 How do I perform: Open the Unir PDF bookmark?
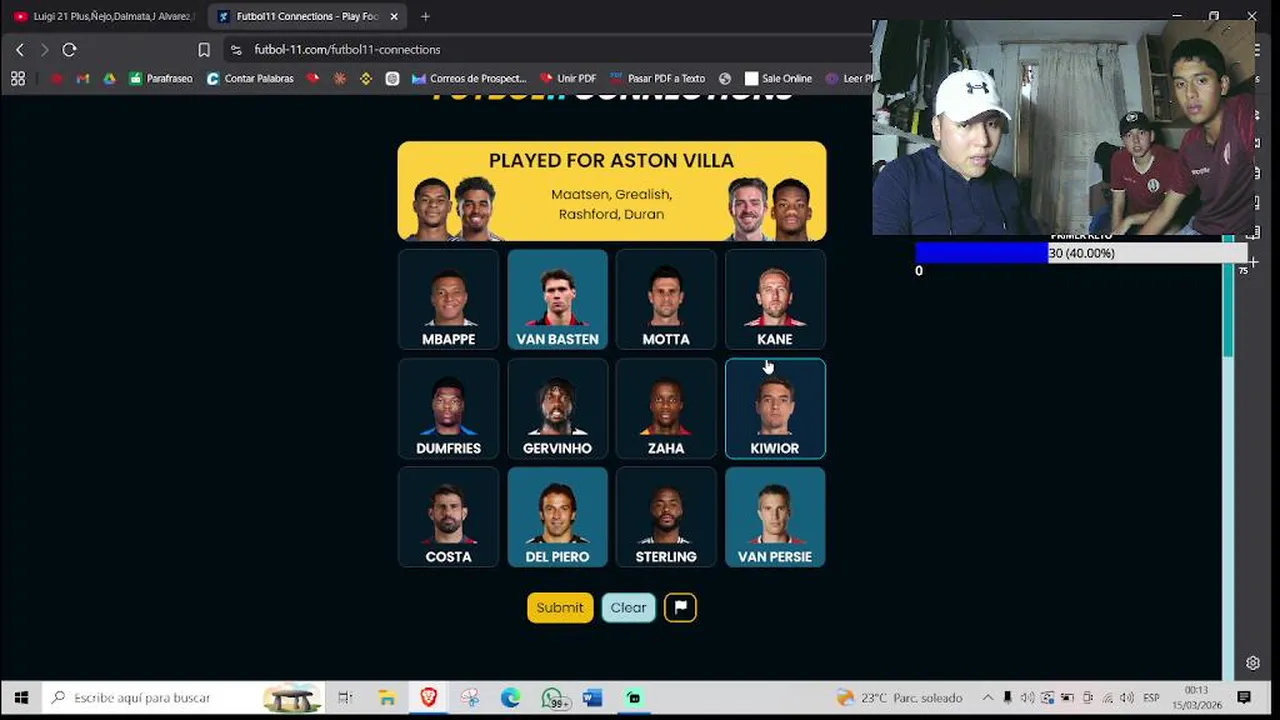click(567, 78)
